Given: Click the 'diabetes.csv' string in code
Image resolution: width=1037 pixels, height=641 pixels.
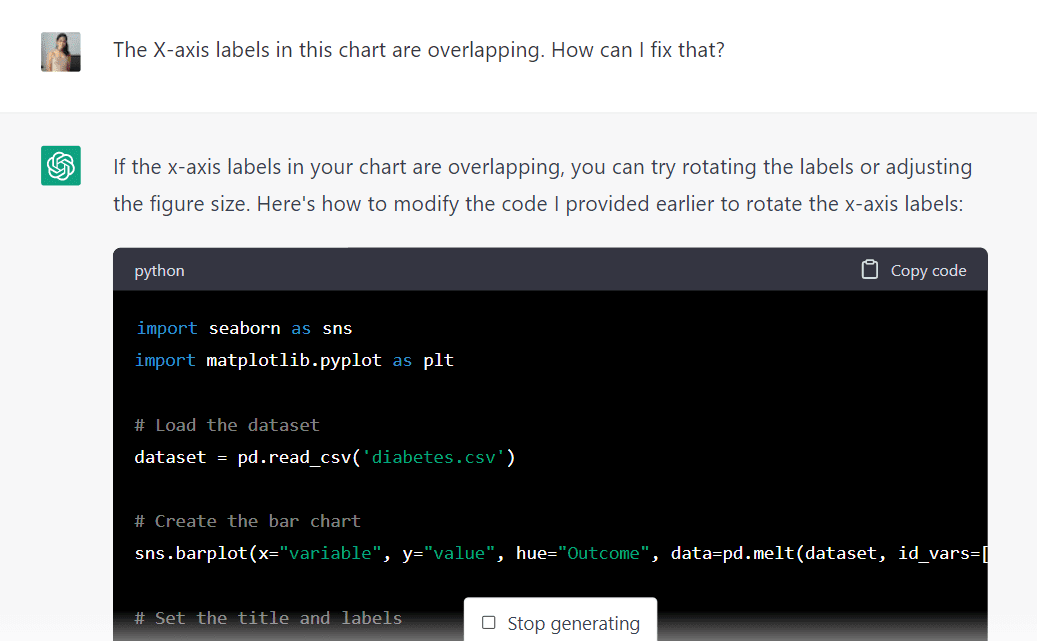Looking at the screenshot, I should coord(433,457).
